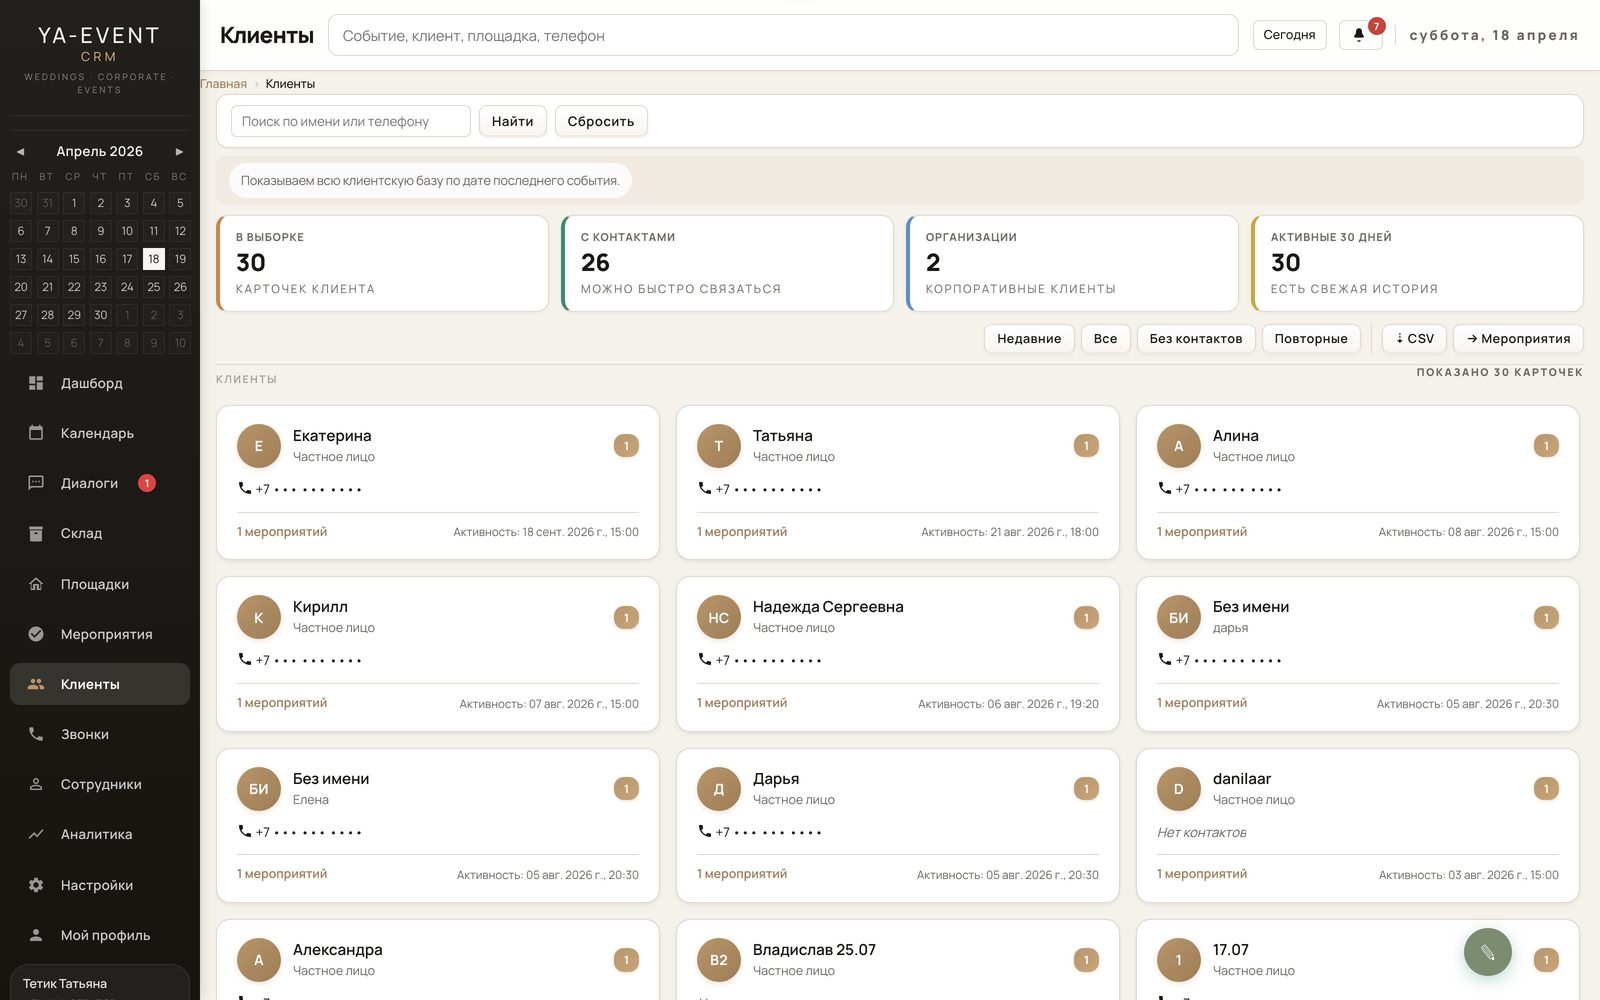Open Аналитика in sidebar menu
The height and width of the screenshot is (1000, 1600).
pos(100,834)
